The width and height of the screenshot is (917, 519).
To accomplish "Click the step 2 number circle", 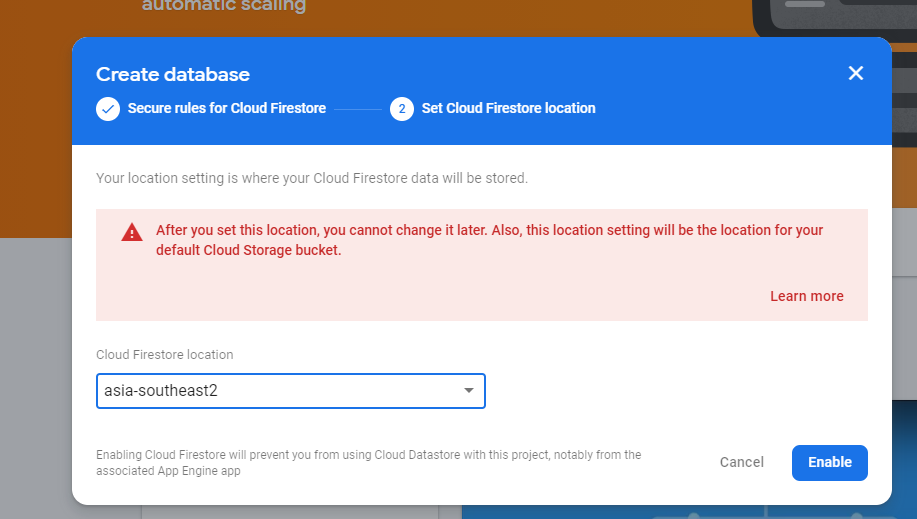I will coord(402,108).
